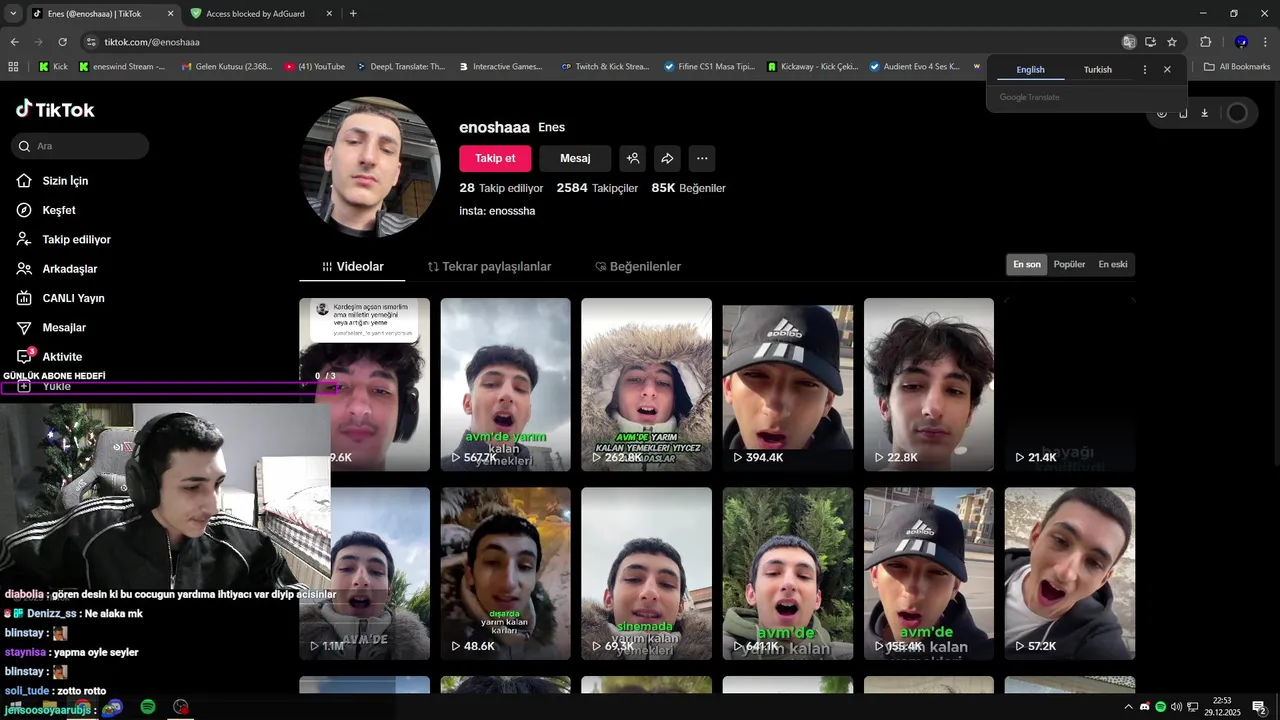This screenshot has width=1280, height=720.
Task: Open the video with 155.4K views
Action: click(929, 573)
